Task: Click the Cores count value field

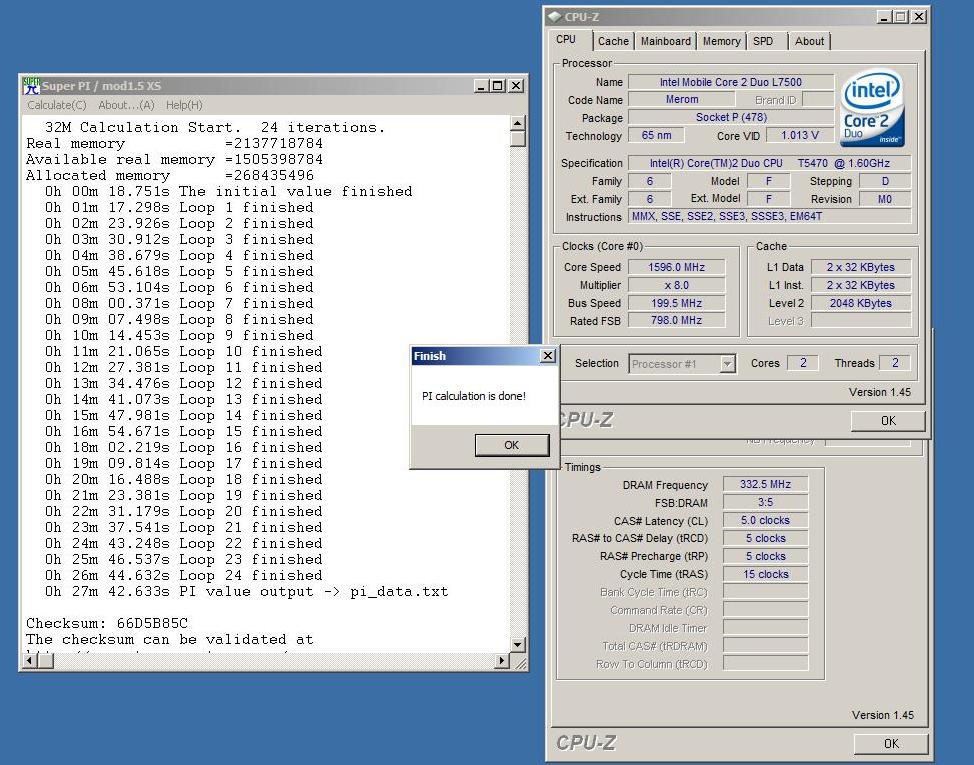Action: [803, 363]
